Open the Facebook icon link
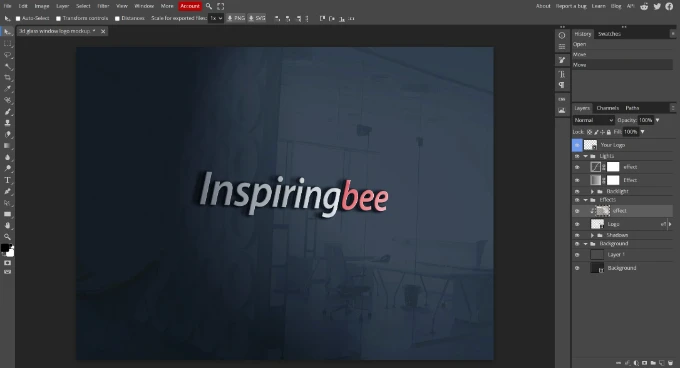The width and height of the screenshot is (680, 368). 670,6
